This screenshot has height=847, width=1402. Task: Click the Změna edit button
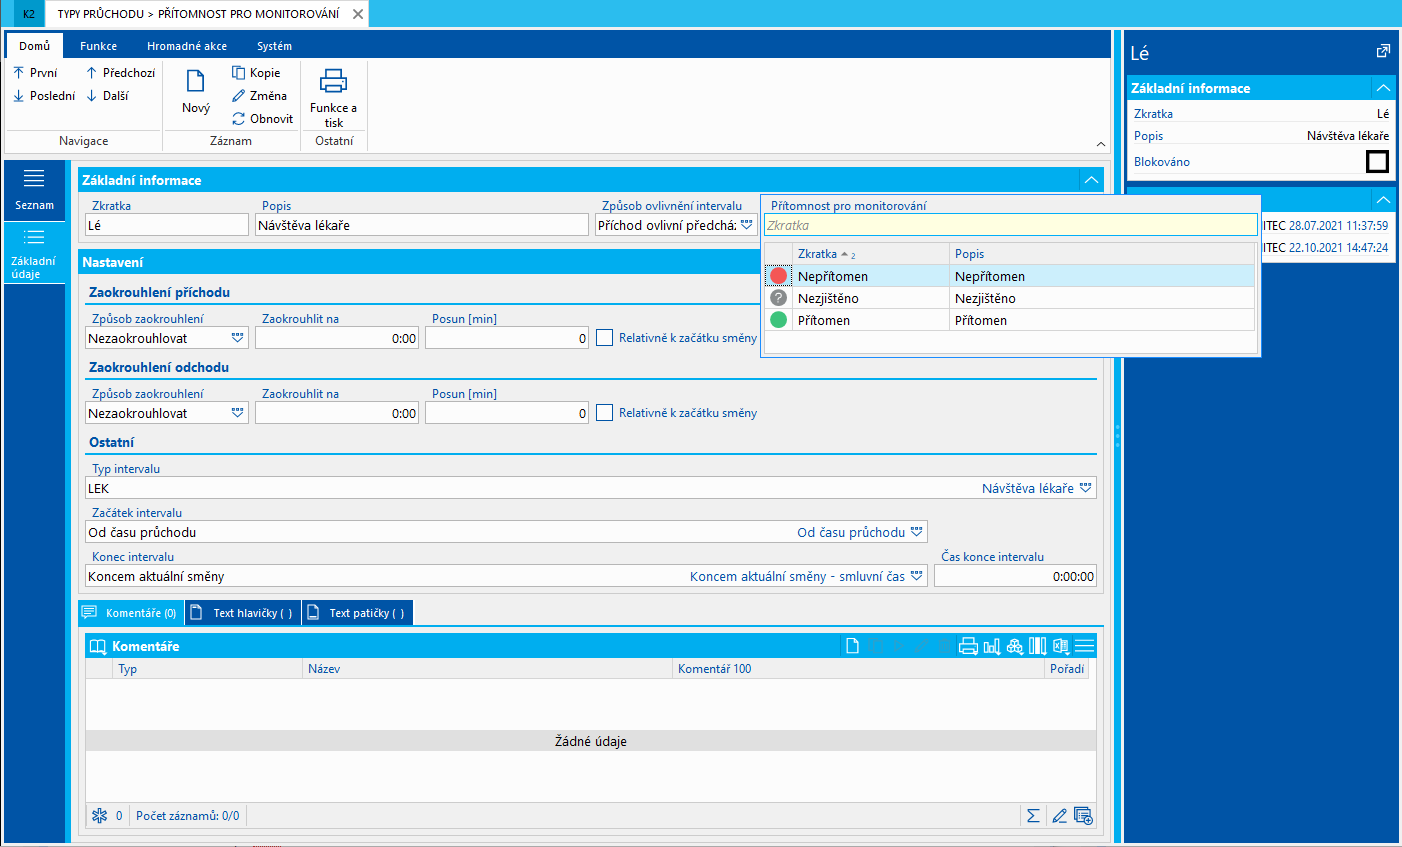tap(260, 96)
